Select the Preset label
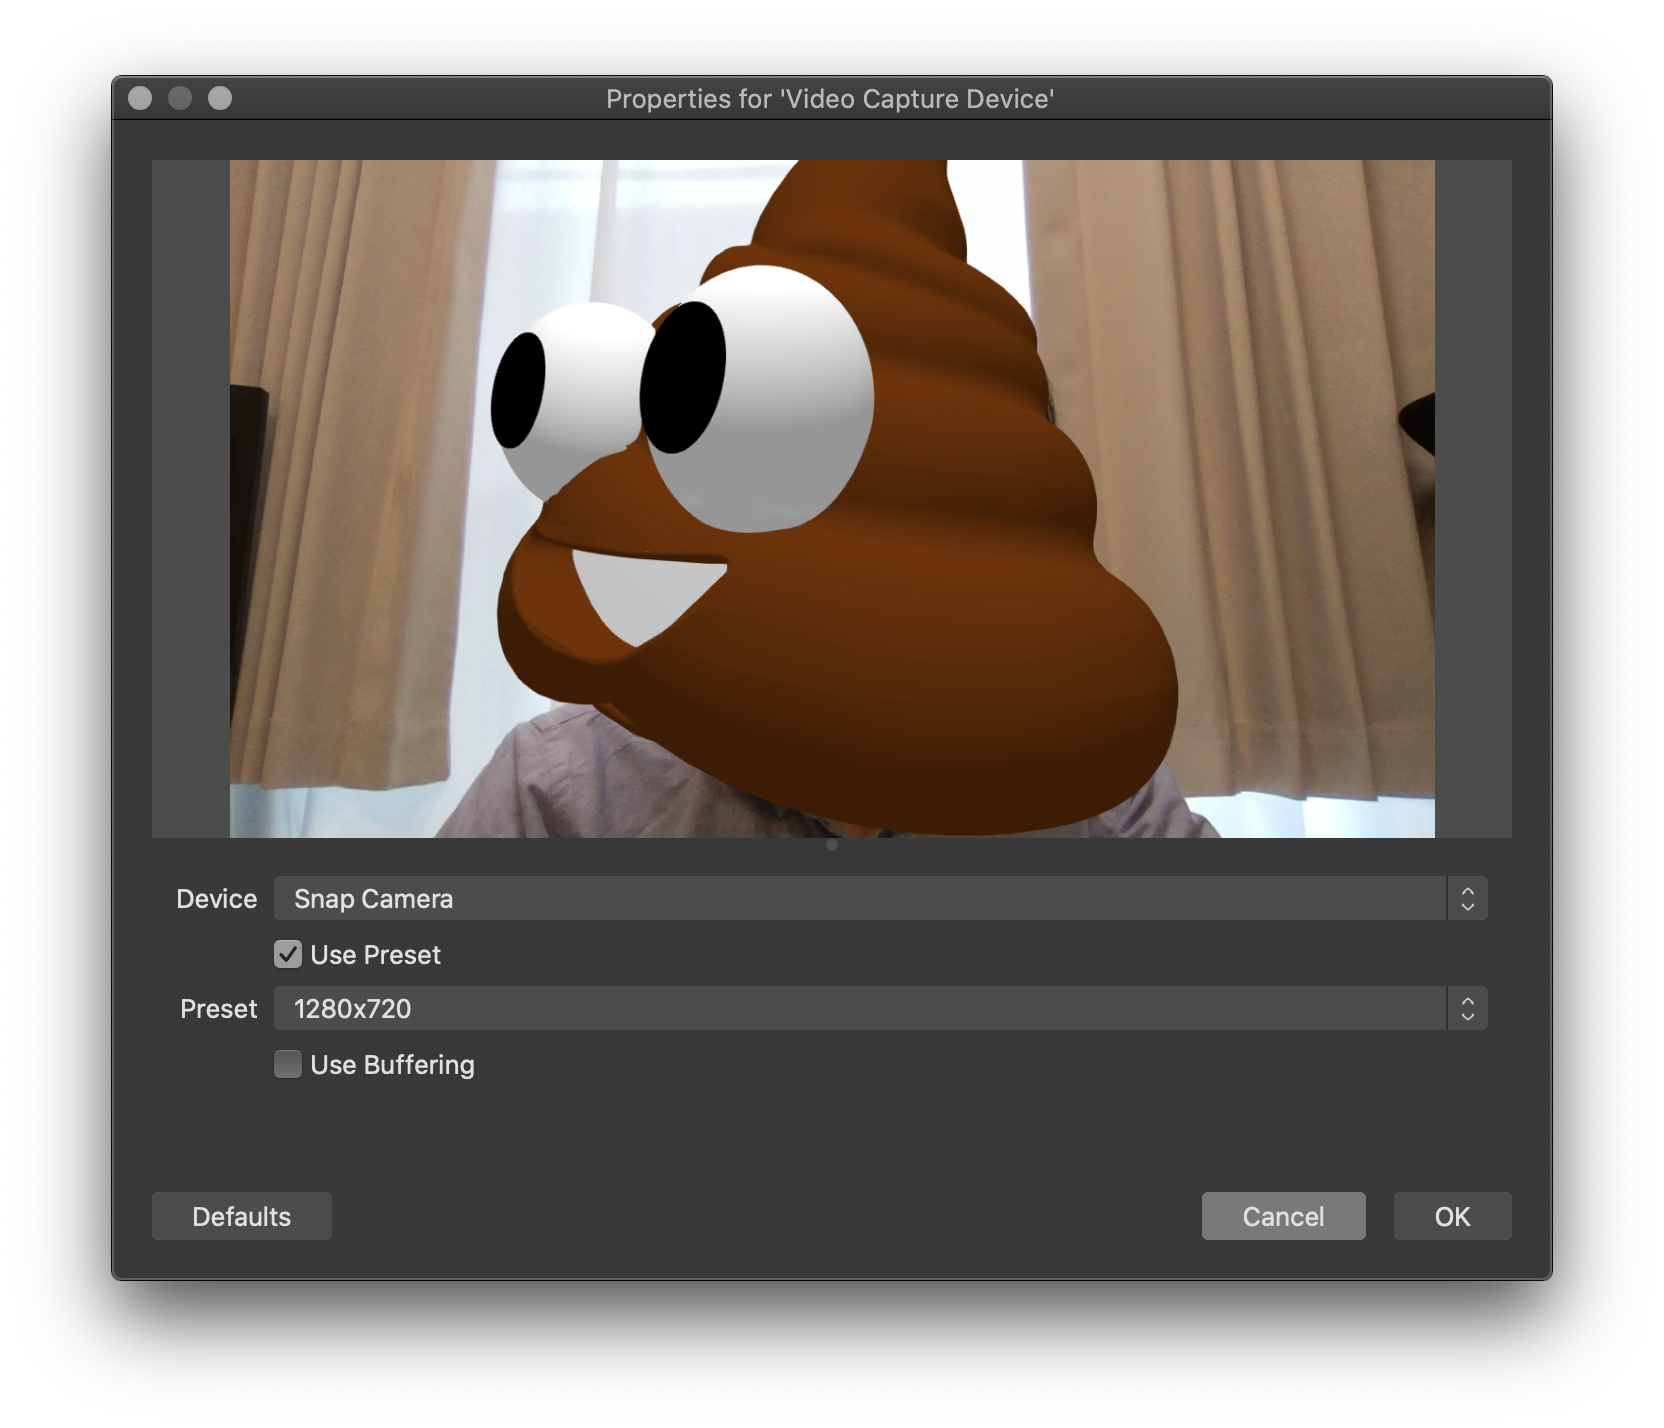The height and width of the screenshot is (1428, 1664). point(218,1008)
